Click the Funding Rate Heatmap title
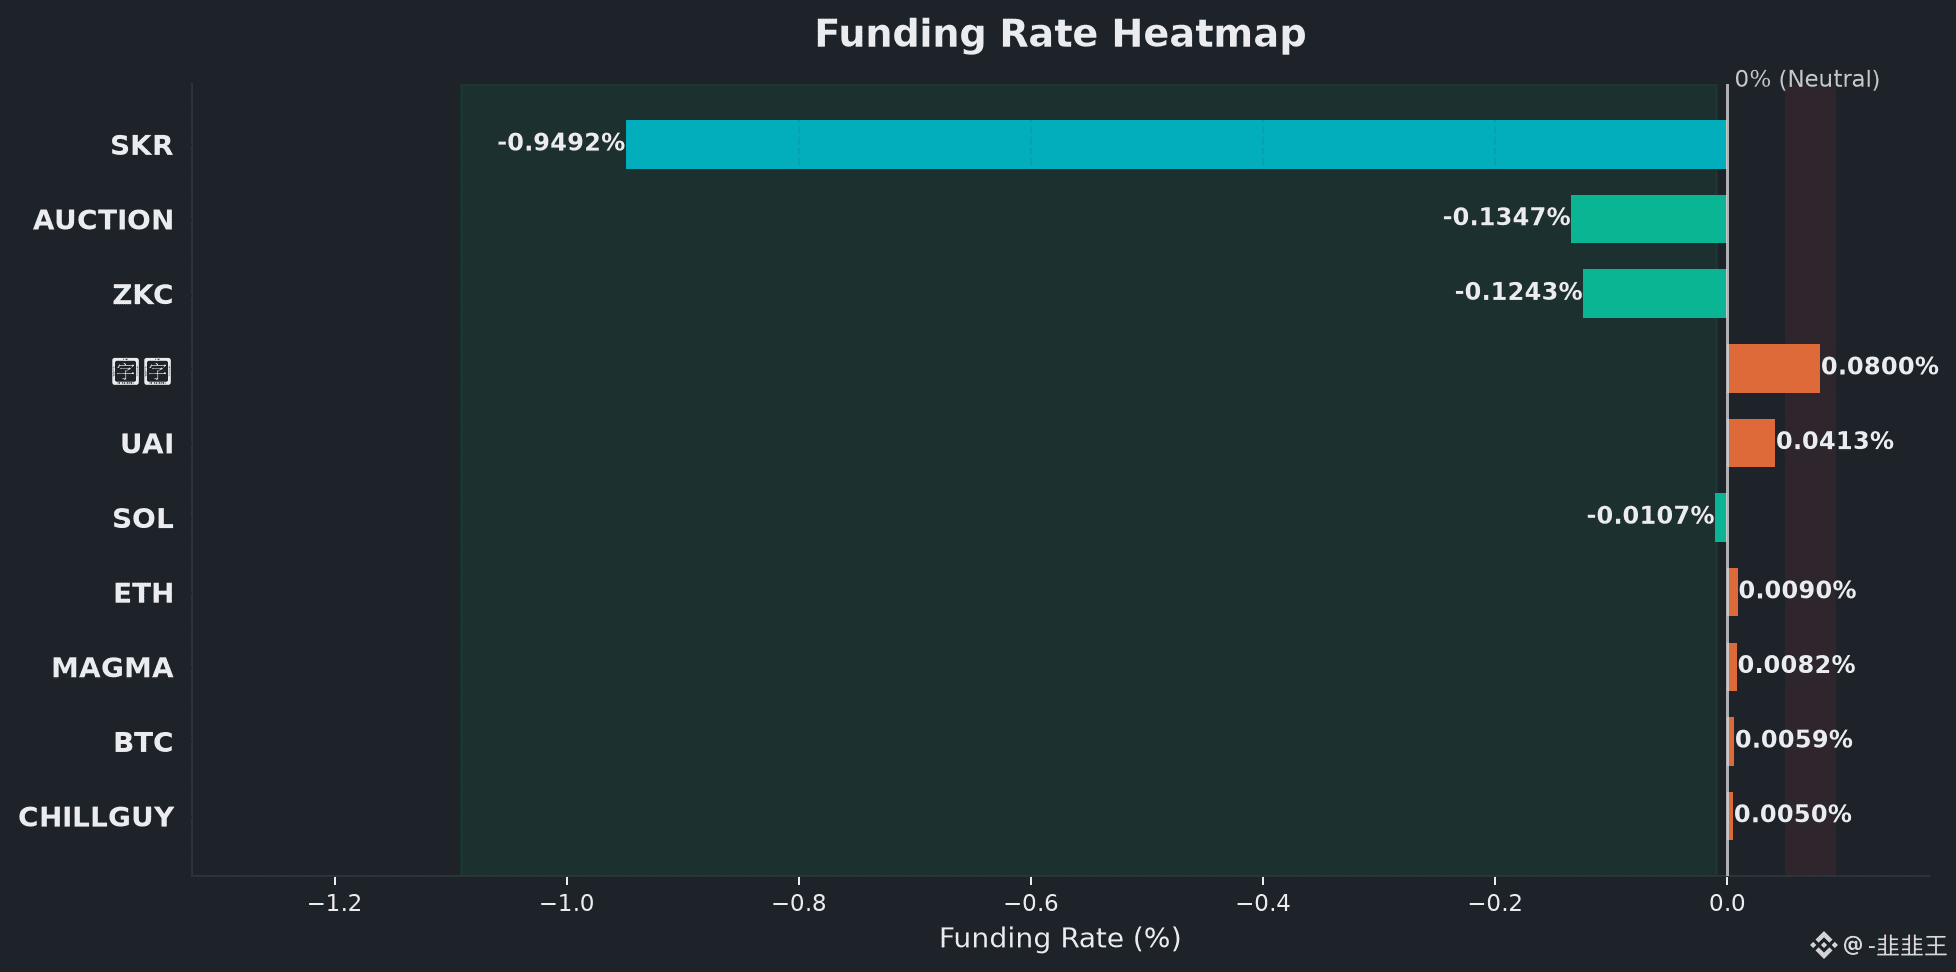The width and height of the screenshot is (1956, 972). pos(1060,34)
